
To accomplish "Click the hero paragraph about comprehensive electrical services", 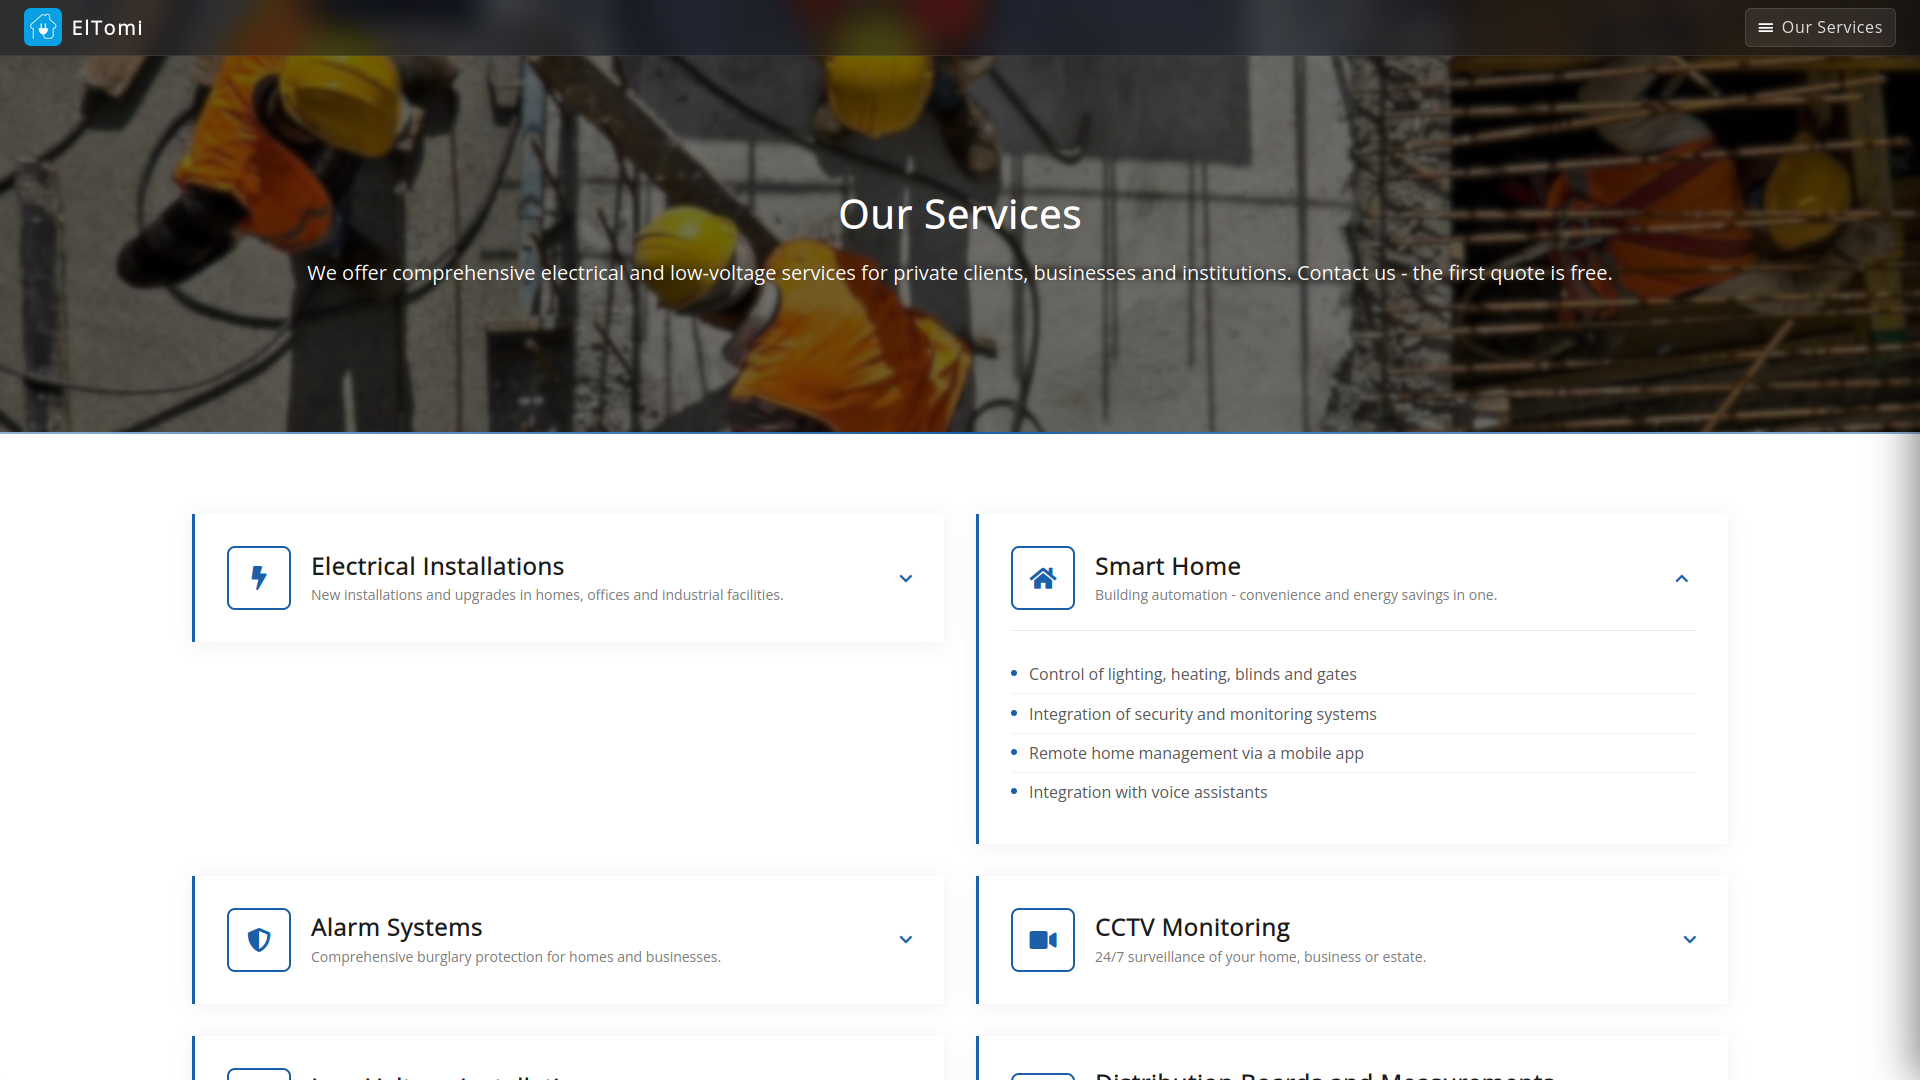I will coord(960,273).
